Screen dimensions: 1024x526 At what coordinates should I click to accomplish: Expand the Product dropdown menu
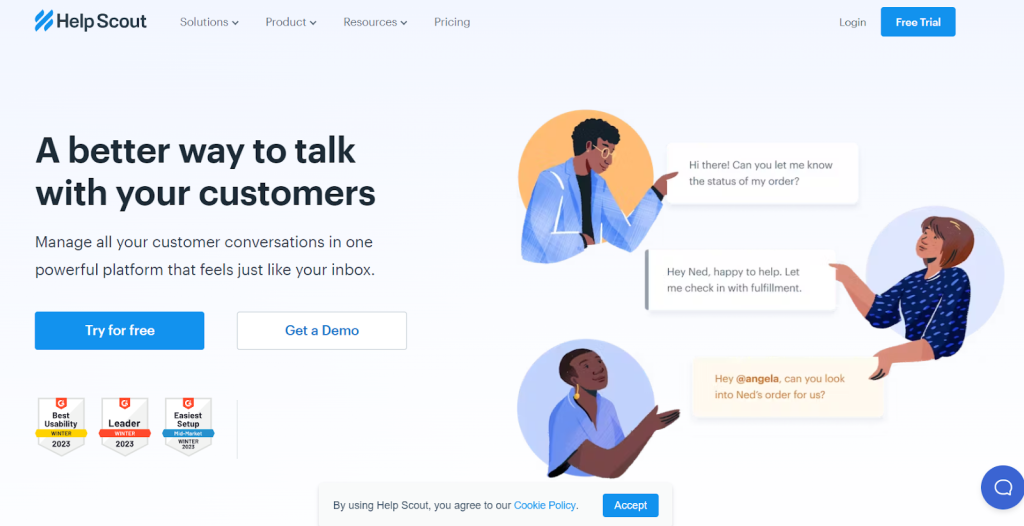(x=291, y=22)
